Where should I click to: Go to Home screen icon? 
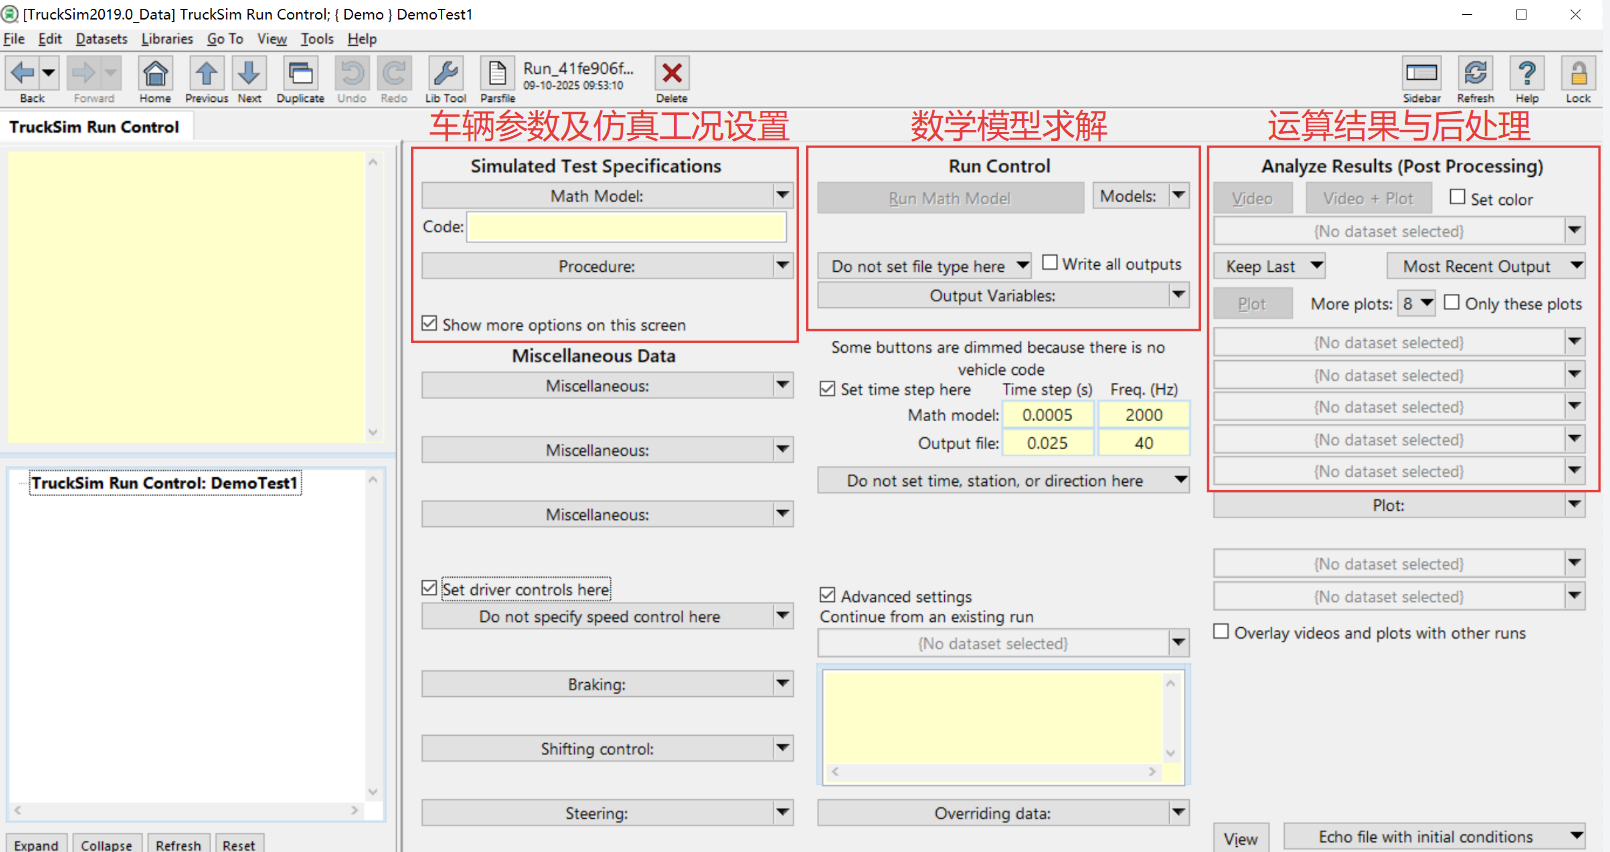[155, 73]
